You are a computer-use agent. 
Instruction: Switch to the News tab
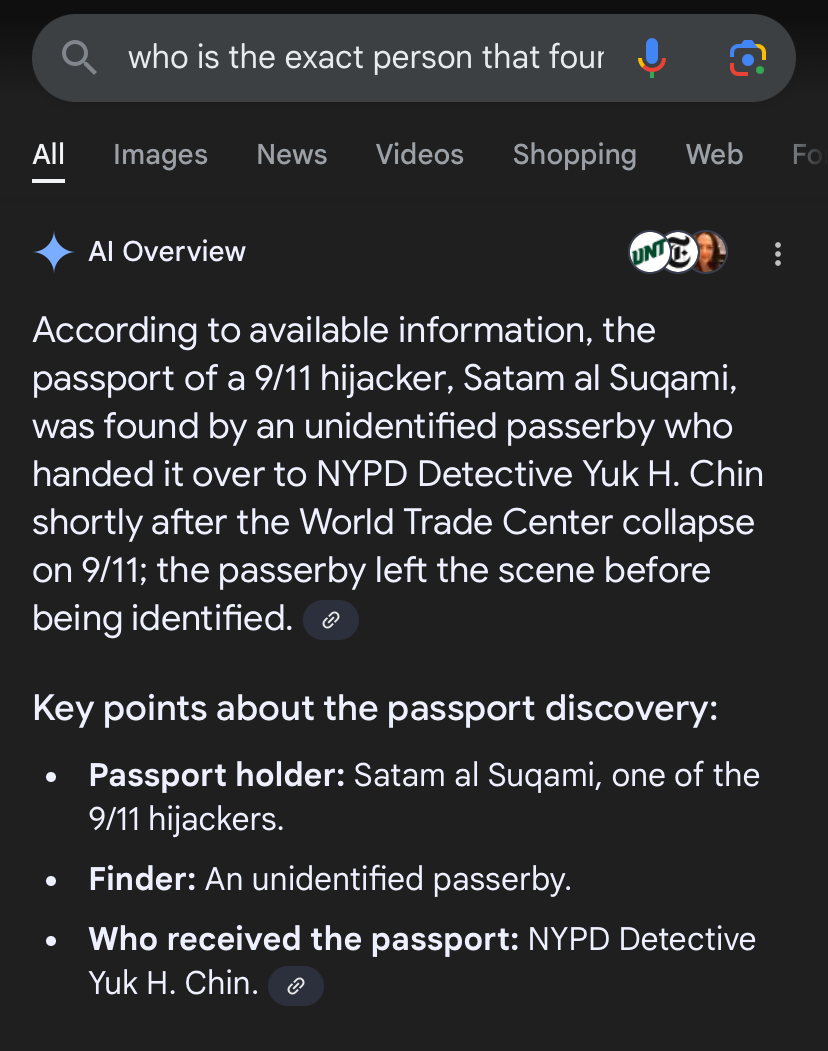coord(292,155)
